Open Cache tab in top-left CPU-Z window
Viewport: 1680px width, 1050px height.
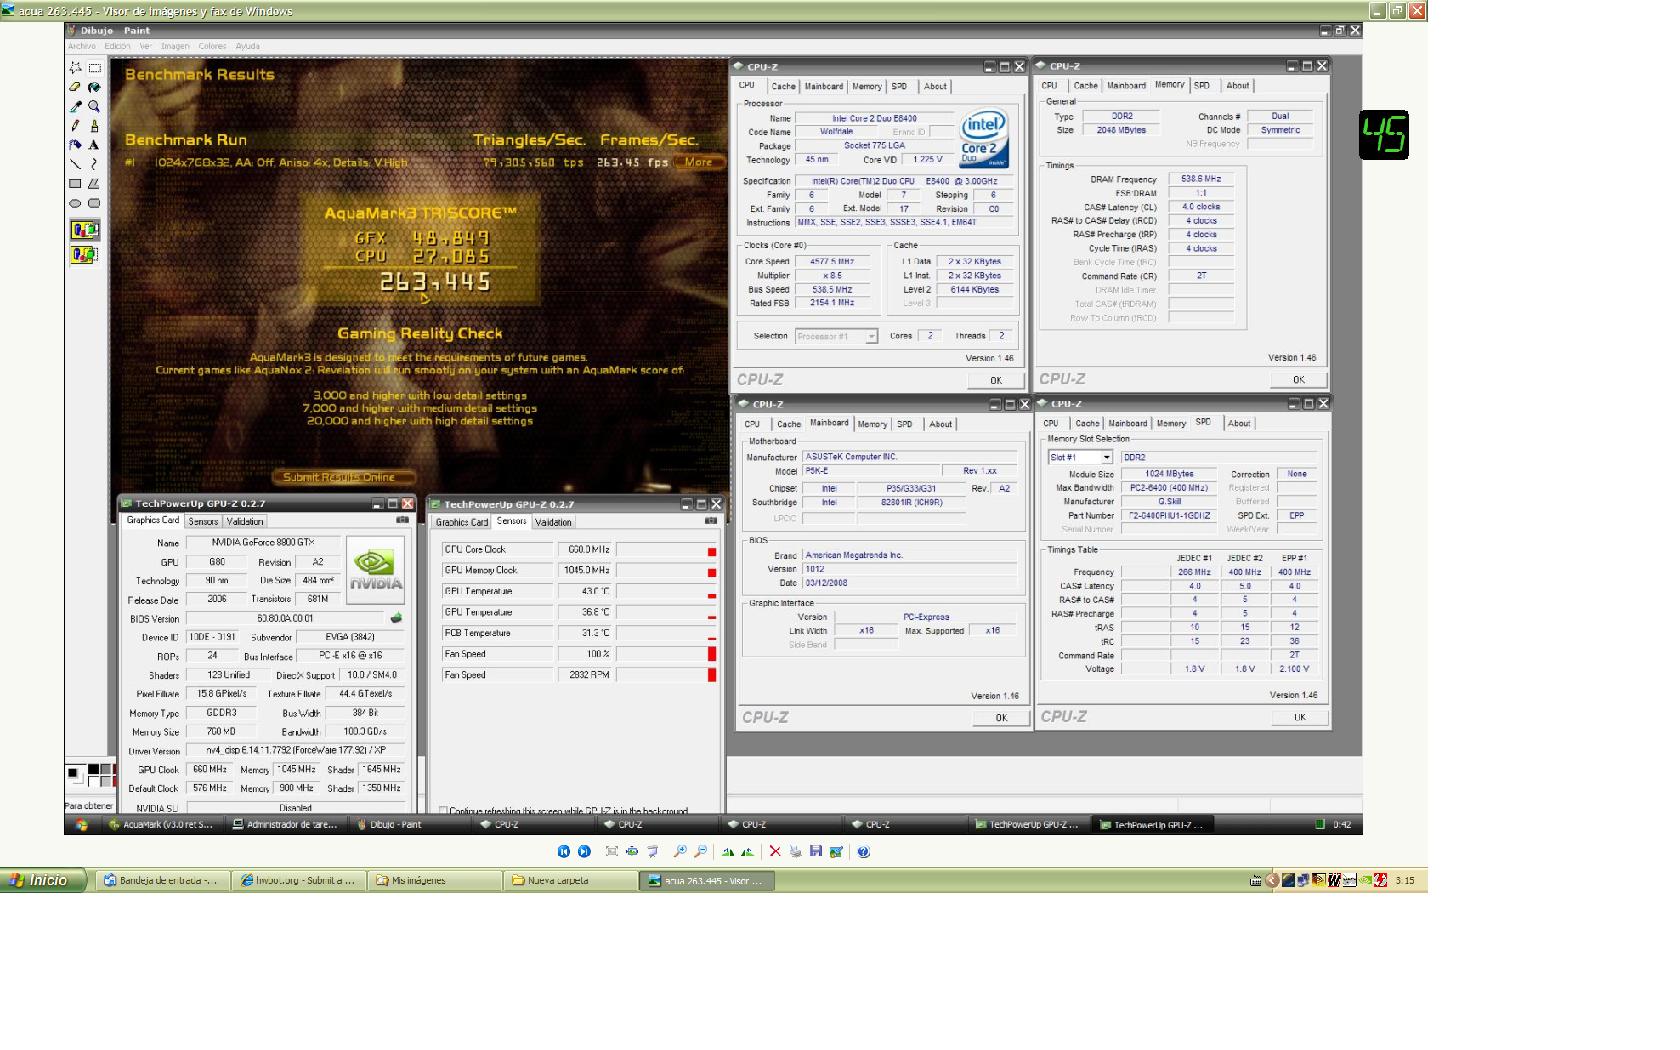[783, 86]
